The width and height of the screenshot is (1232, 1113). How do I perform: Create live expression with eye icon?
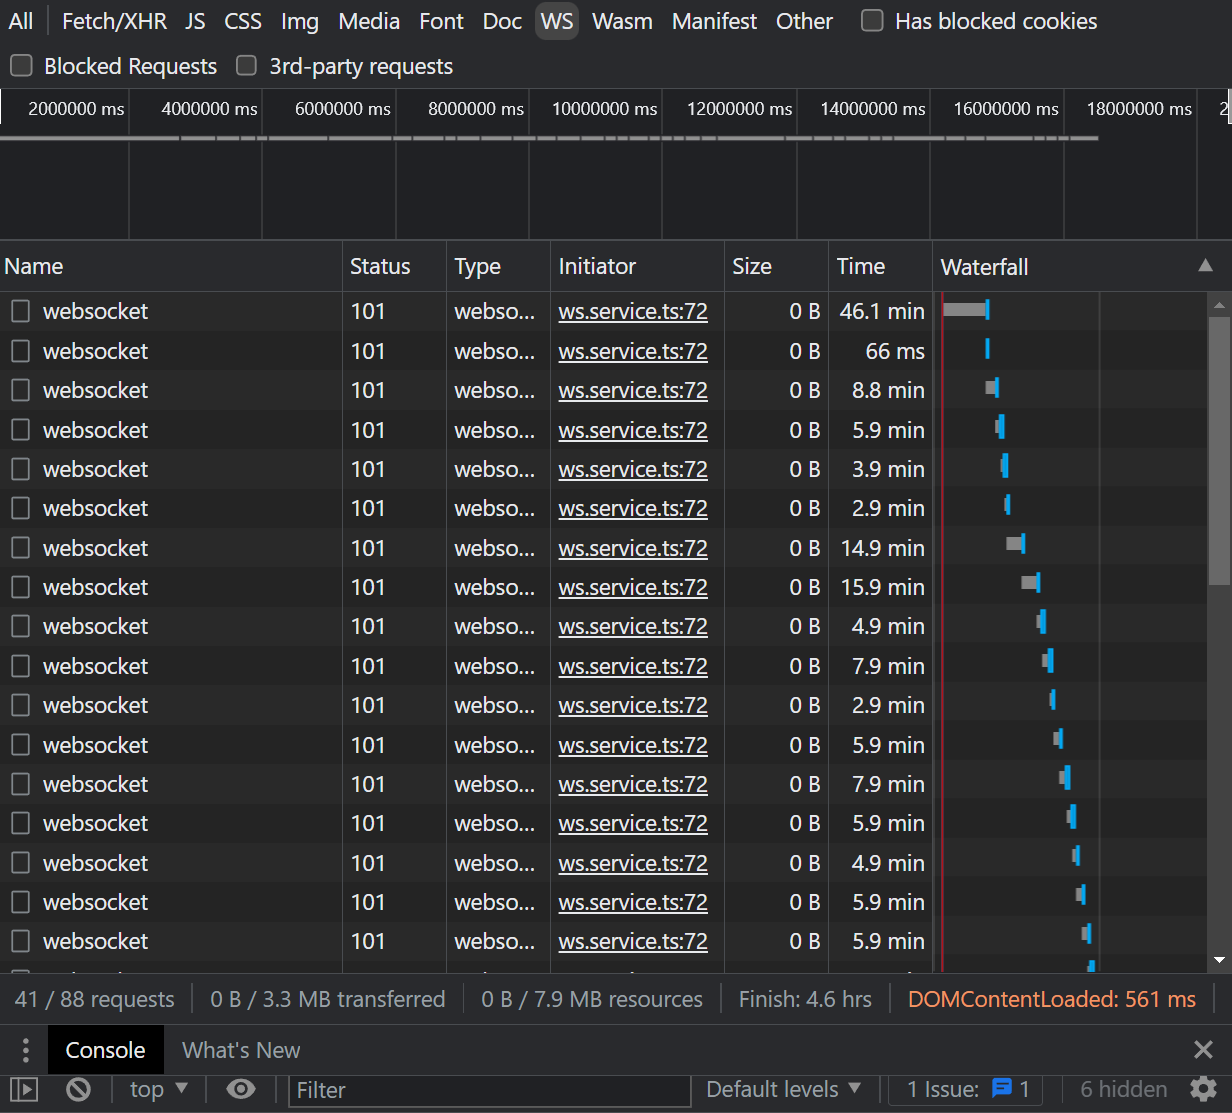[241, 1089]
